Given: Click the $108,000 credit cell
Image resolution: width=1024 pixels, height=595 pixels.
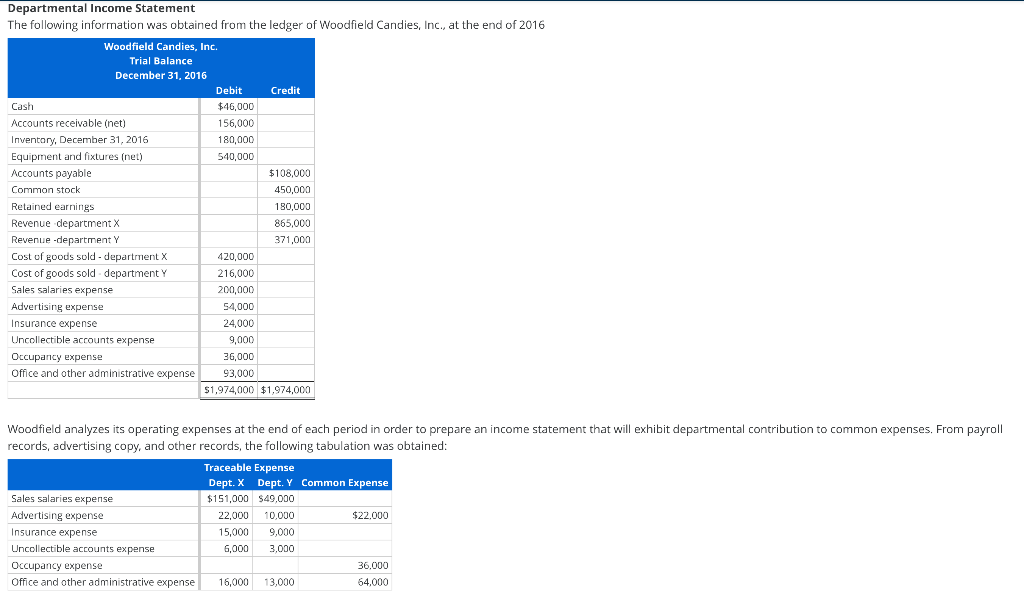Looking at the screenshot, I should [290, 173].
